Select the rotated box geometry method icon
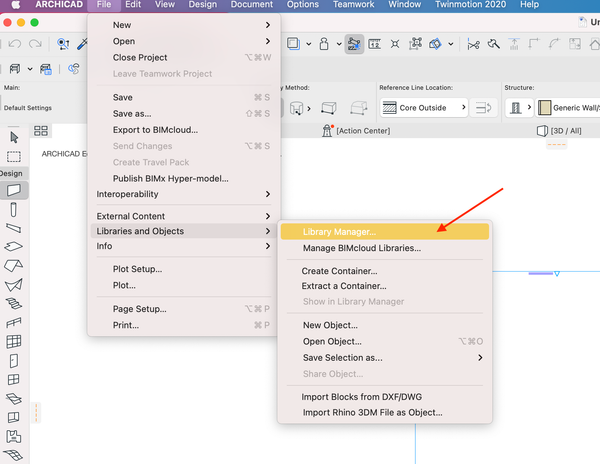 coord(359,108)
